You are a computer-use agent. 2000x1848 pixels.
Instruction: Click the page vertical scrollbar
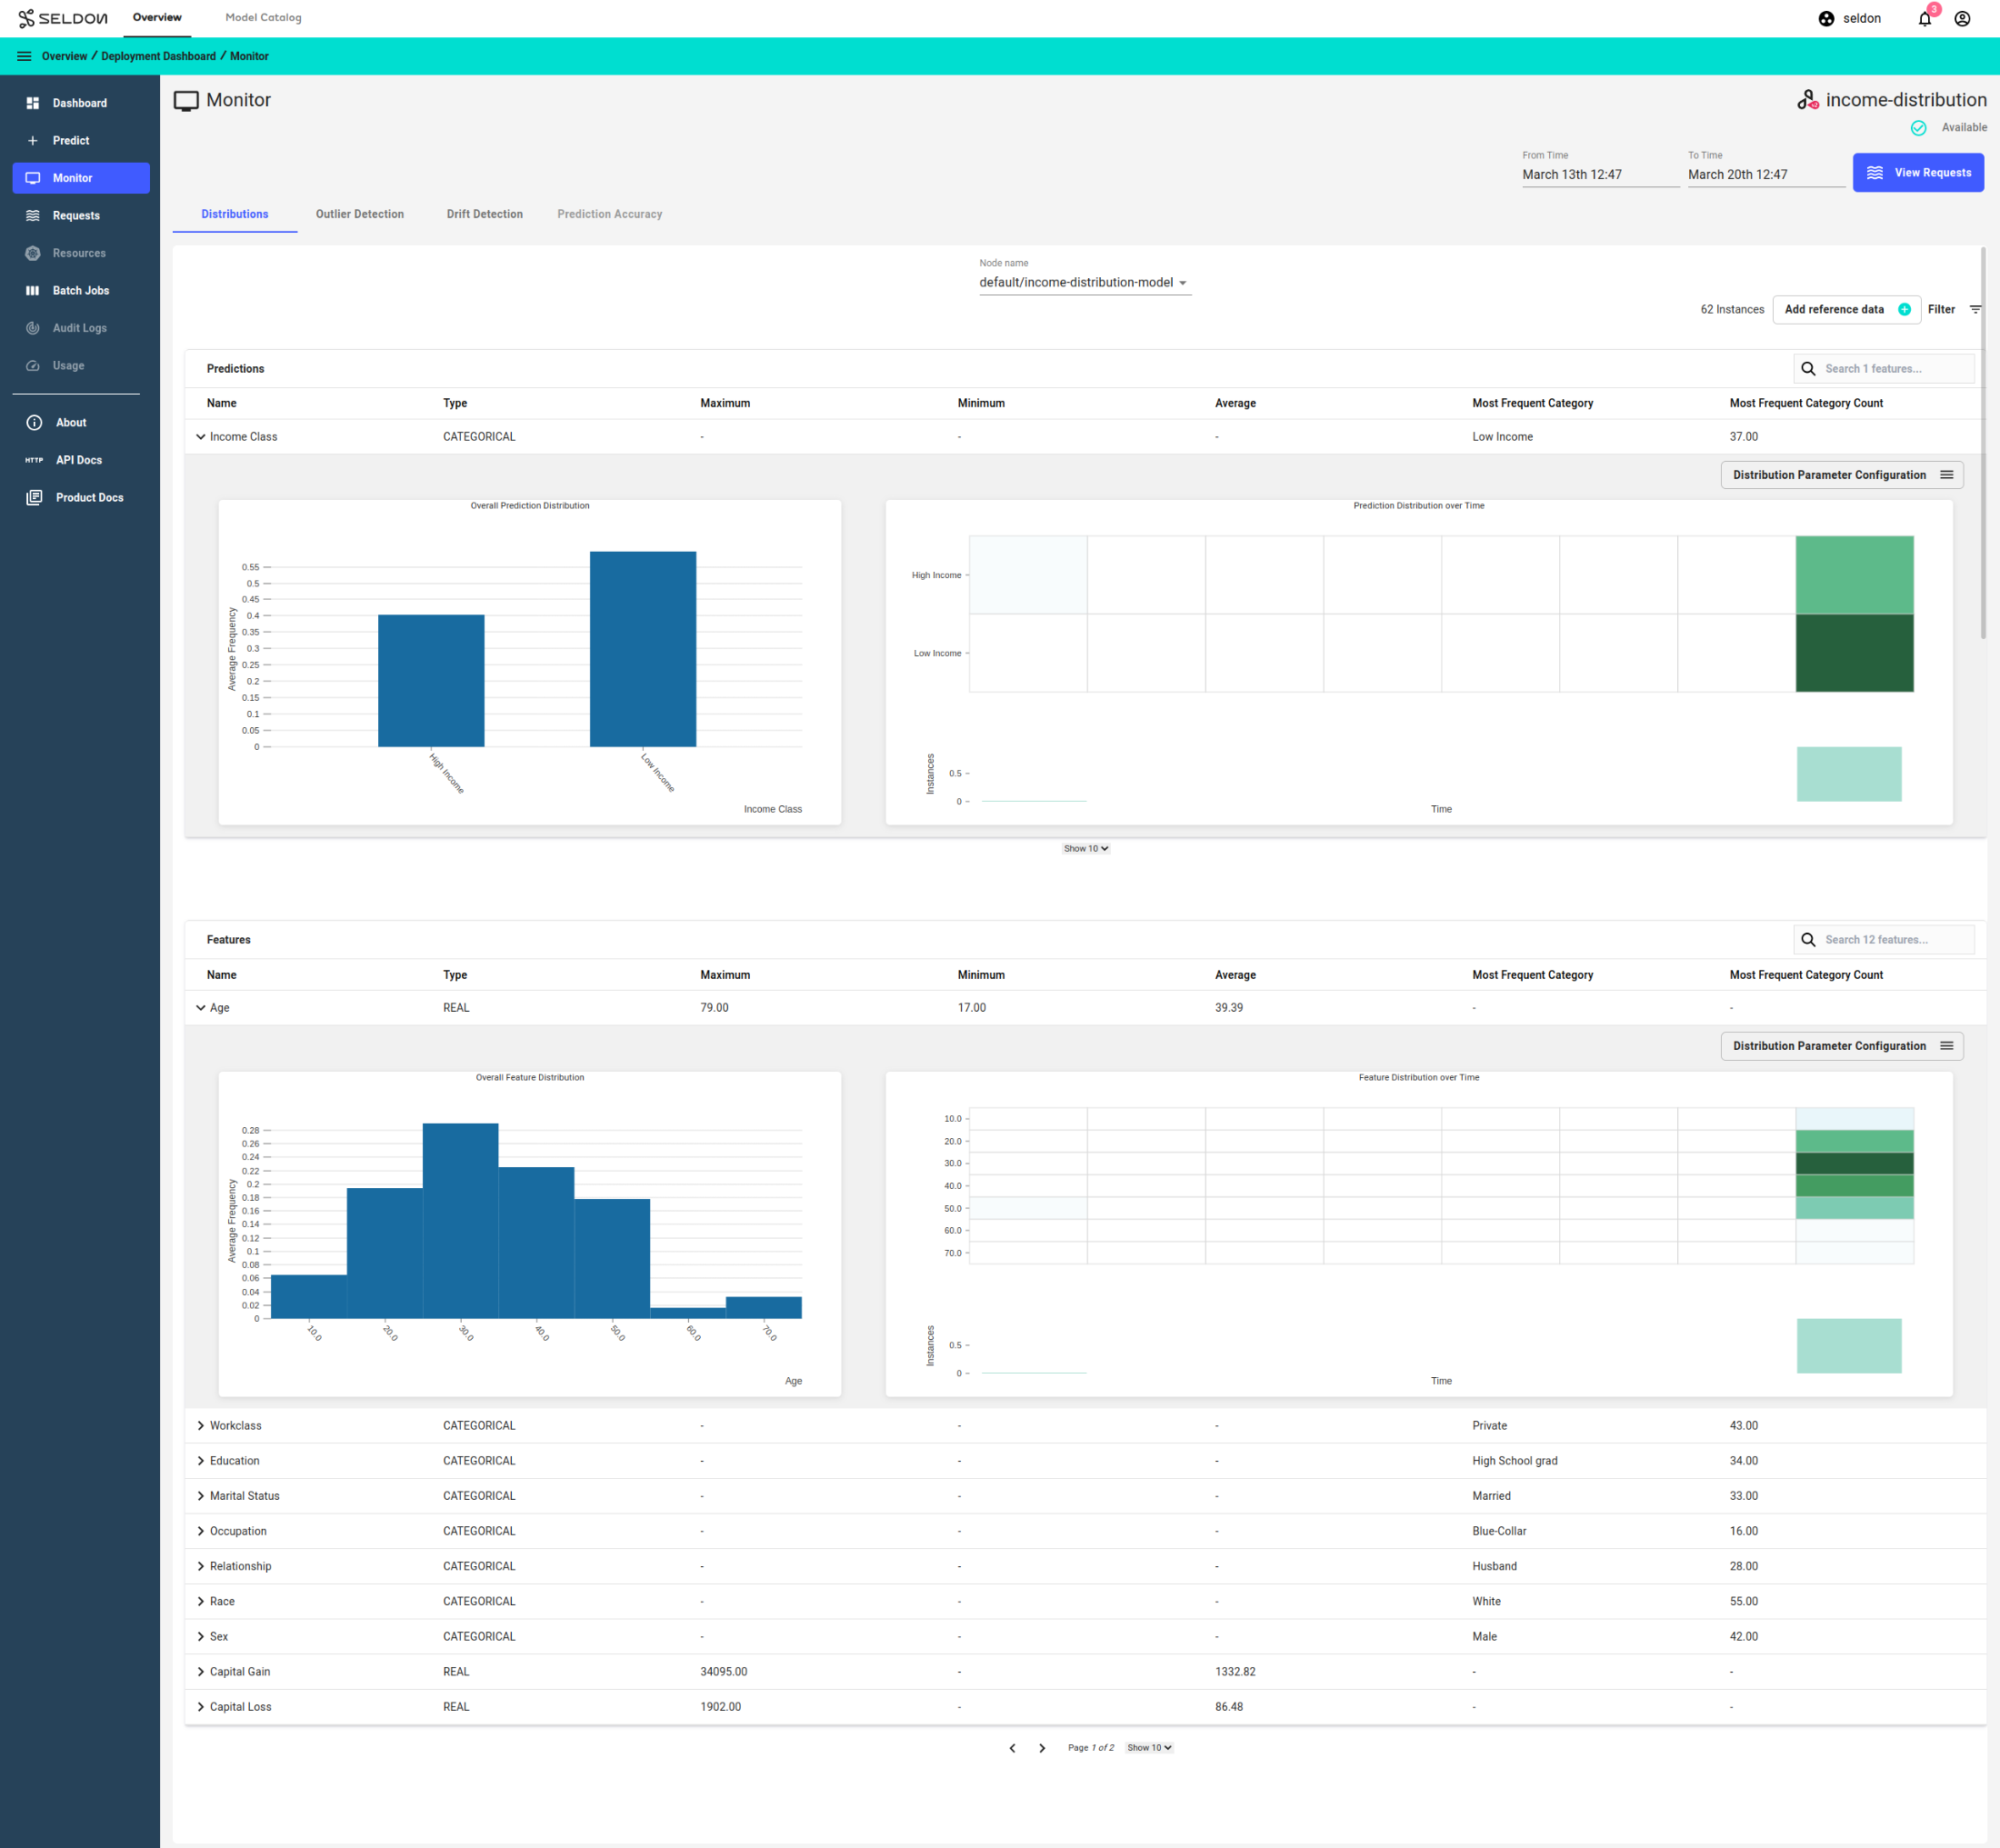click(x=1983, y=442)
